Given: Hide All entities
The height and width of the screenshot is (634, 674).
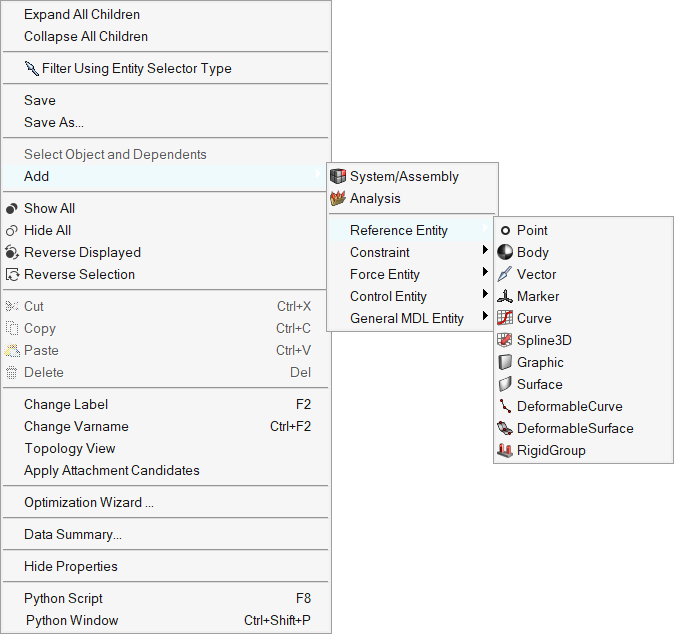Looking at the screenshot, I should pyautogui.click(x=47, y=231).
